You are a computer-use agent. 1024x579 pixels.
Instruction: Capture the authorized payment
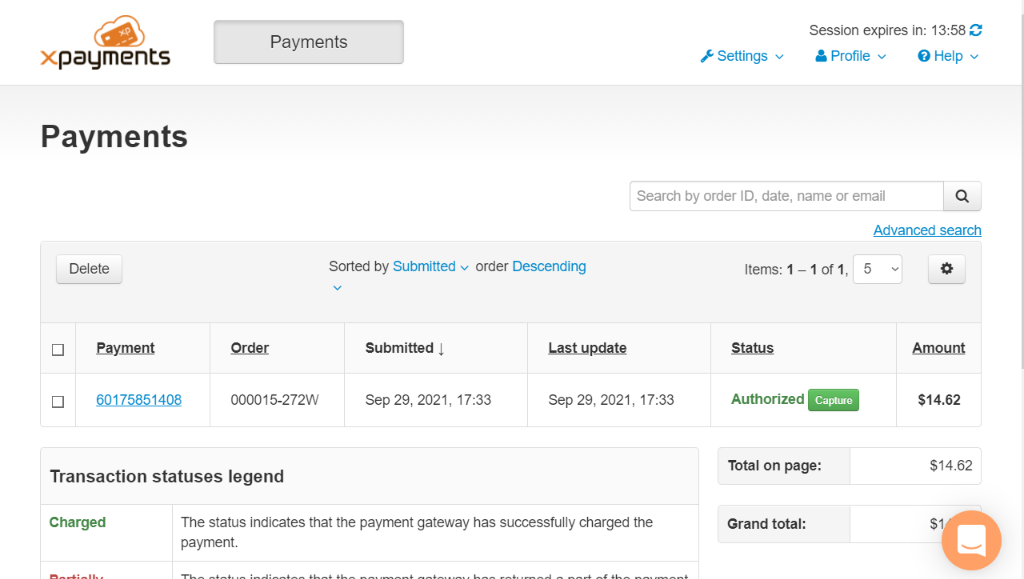click(833, 400)
